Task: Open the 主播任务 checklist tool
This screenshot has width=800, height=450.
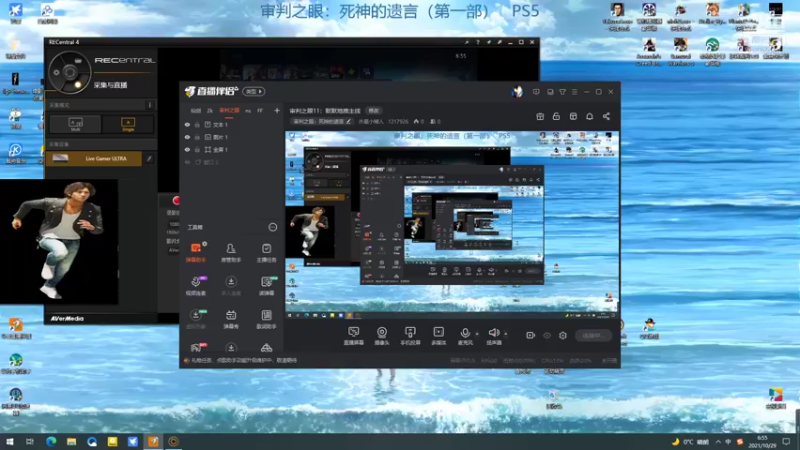Action: click(266, 253)
